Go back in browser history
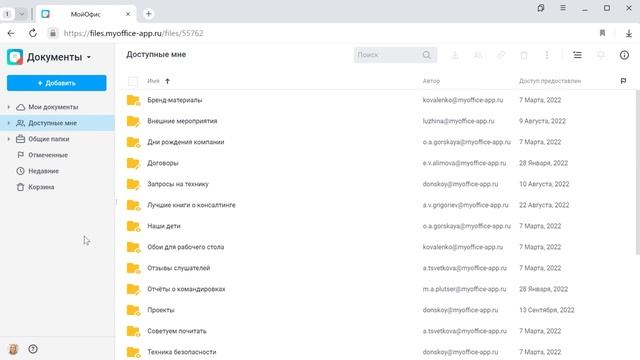The image size is (640, 360). click(11, 33)
